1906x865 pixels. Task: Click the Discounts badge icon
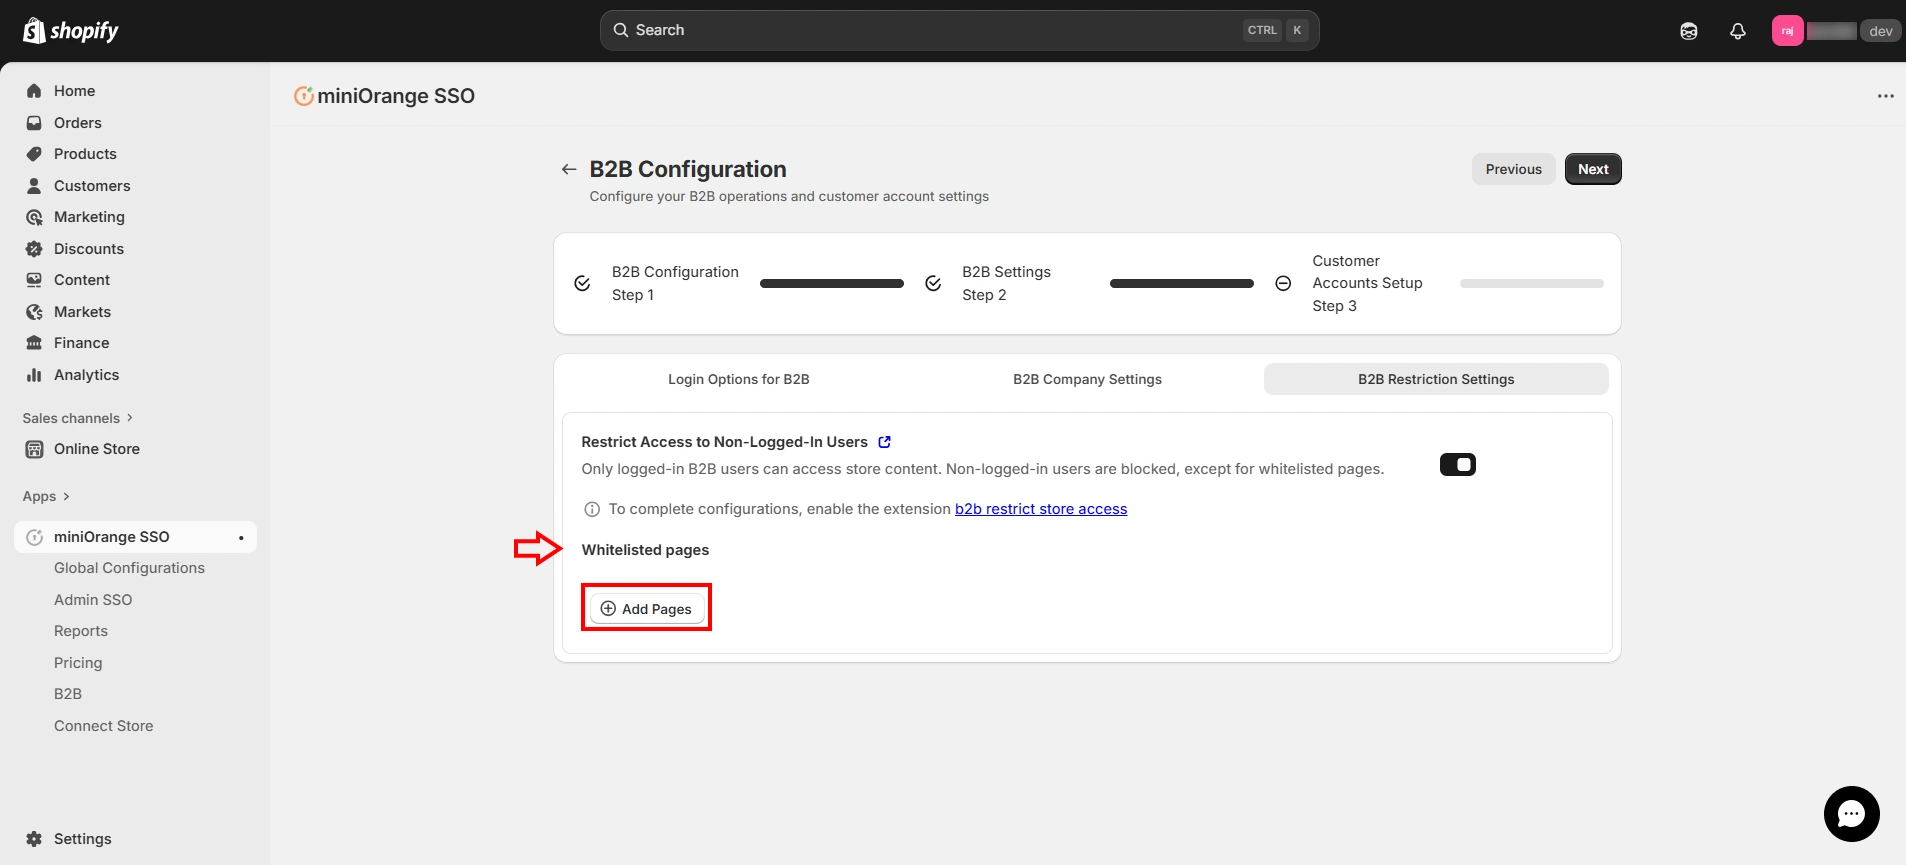click(34, 249)
